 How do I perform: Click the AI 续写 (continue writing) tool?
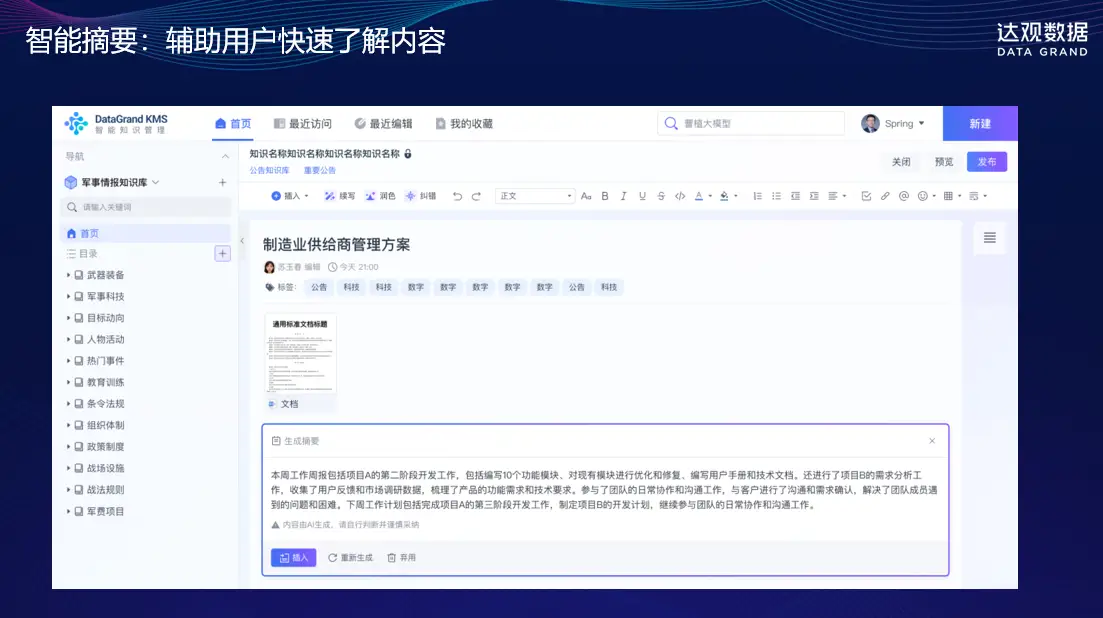click(340, 196)
